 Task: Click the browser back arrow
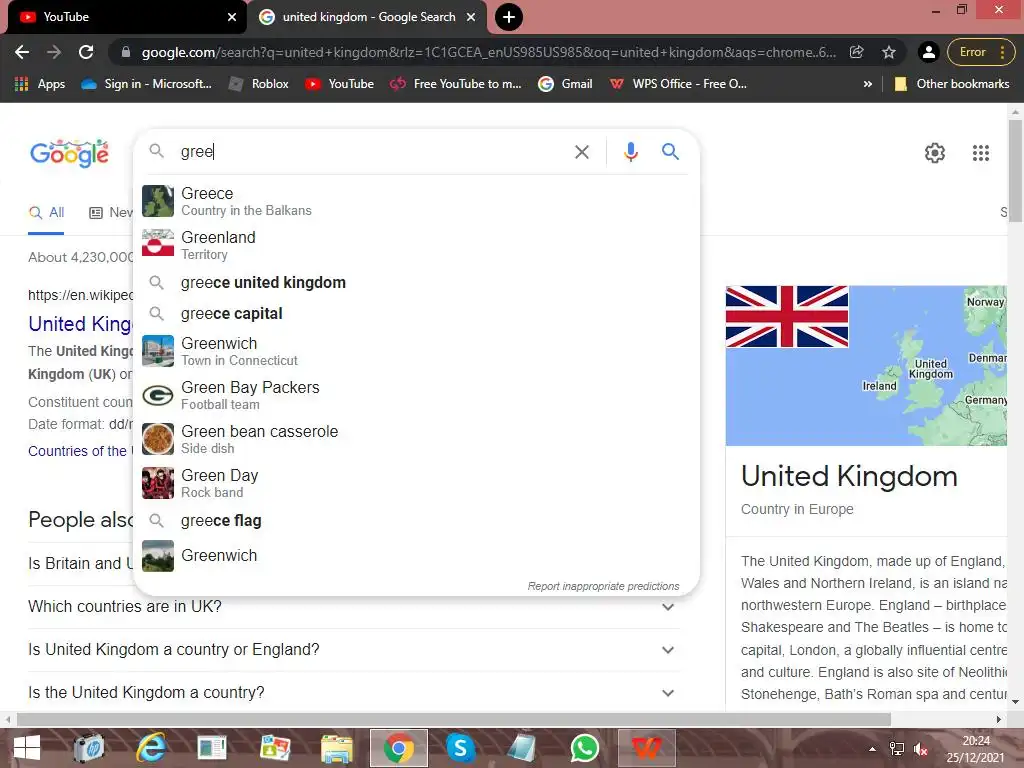coord(22,52)
